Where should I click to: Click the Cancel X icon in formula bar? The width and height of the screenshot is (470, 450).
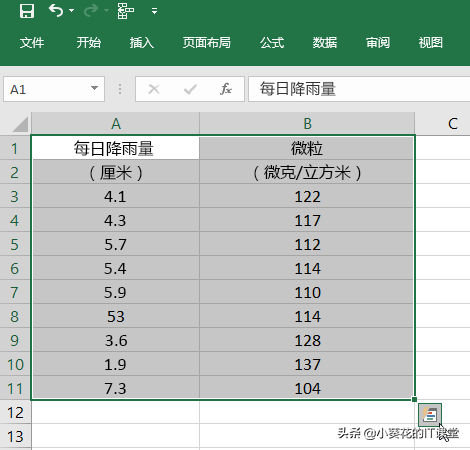click(154, 89)
